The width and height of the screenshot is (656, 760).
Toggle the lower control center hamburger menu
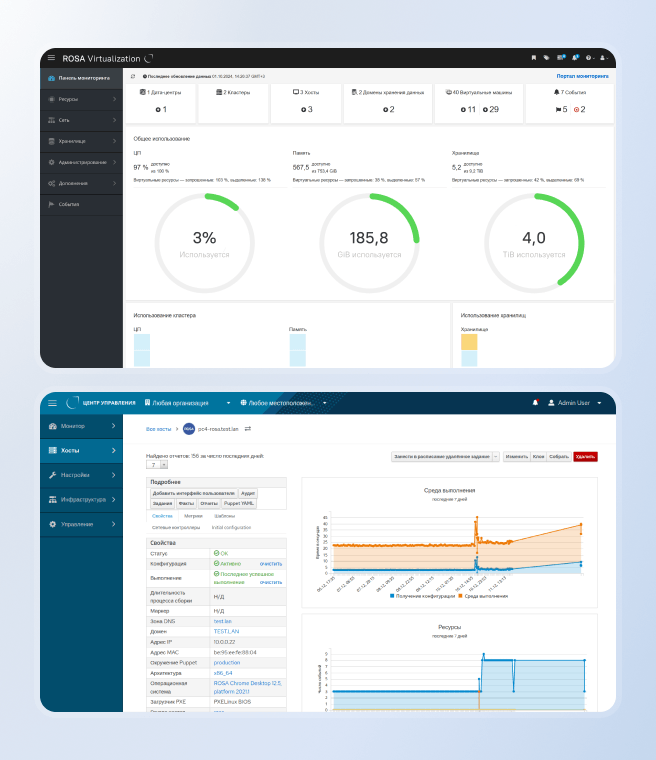click(52, 403)
